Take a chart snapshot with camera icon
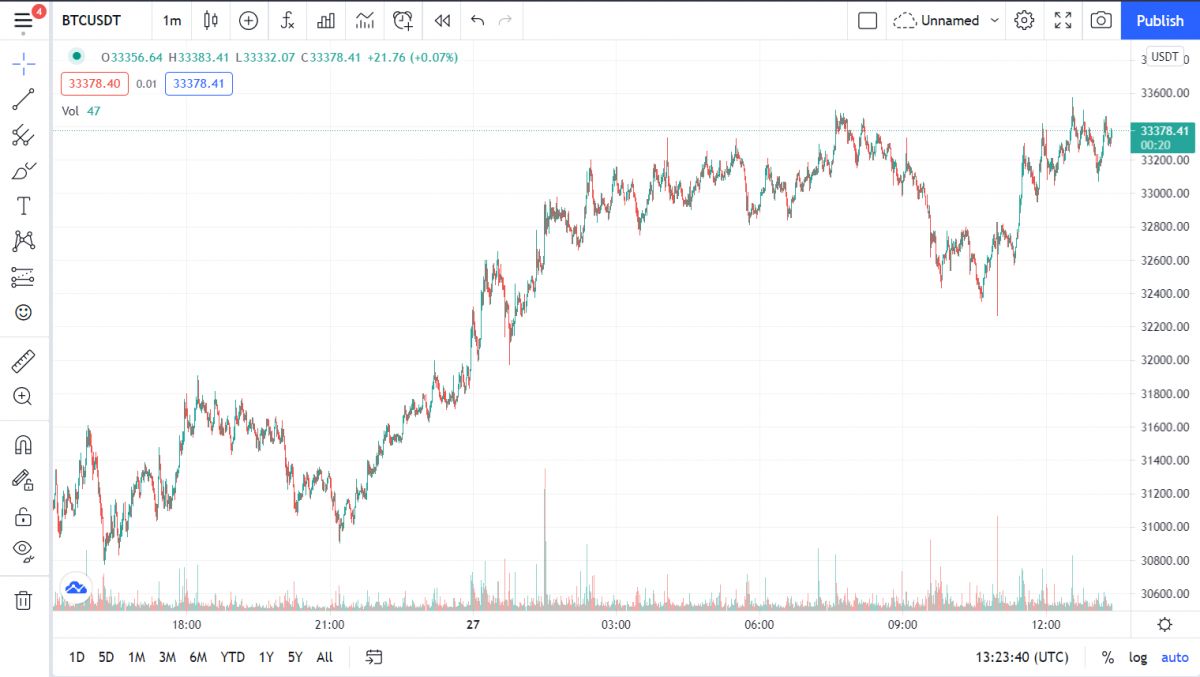This screenshot has width=1200, height=677. point(1101,20)
